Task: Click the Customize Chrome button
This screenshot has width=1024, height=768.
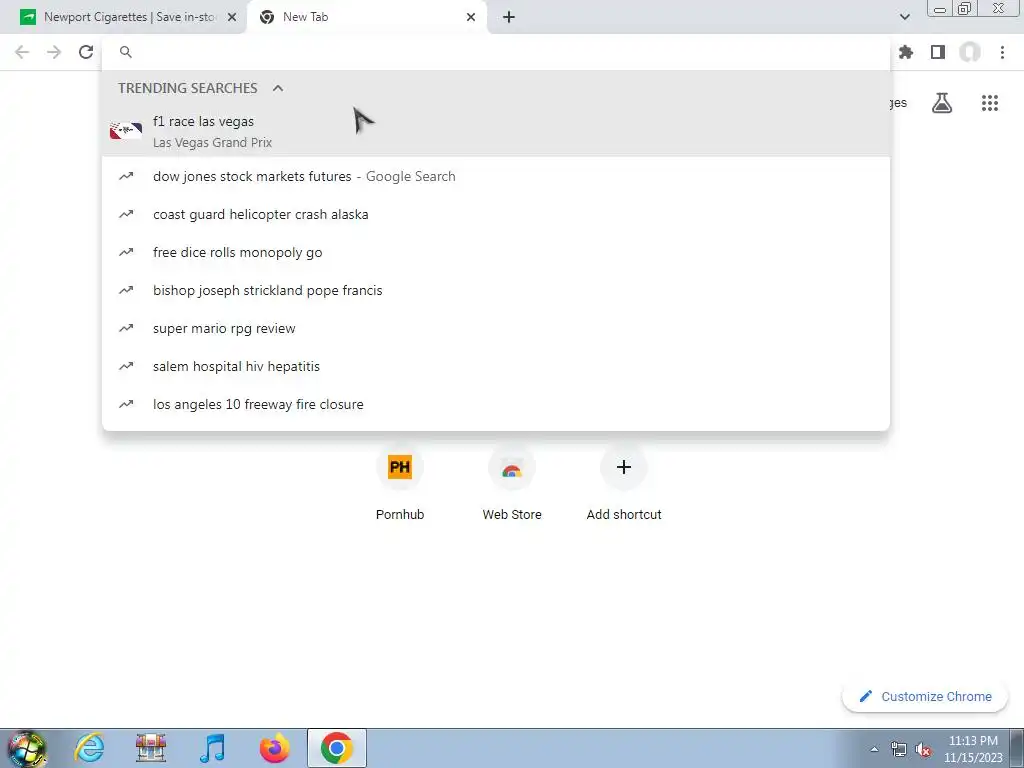Action: pos(925,696)
